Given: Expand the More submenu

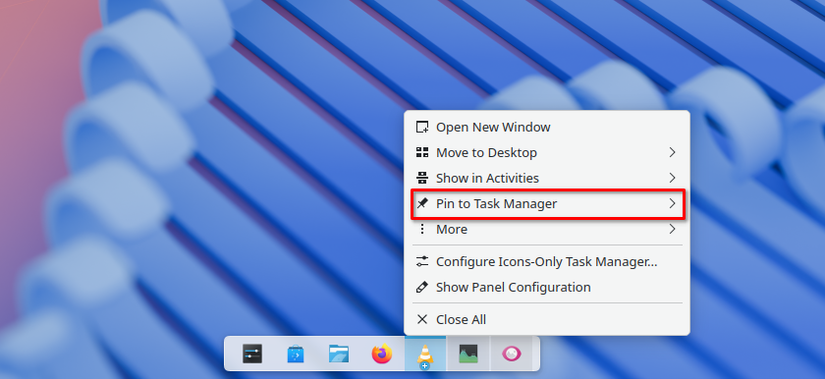Looking at the screenshot, I should point(547,229).
